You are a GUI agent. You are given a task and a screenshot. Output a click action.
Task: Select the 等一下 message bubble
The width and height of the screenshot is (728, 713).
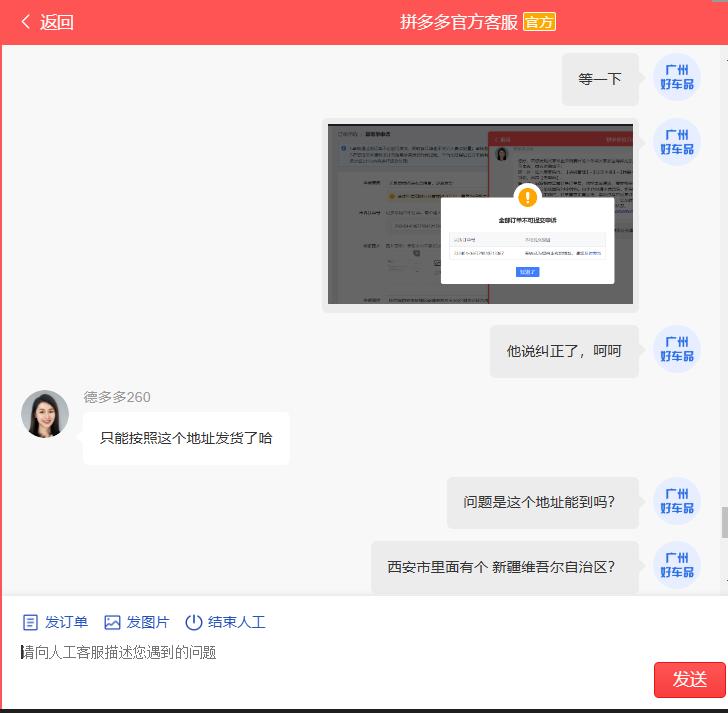(x=600, y=79)
